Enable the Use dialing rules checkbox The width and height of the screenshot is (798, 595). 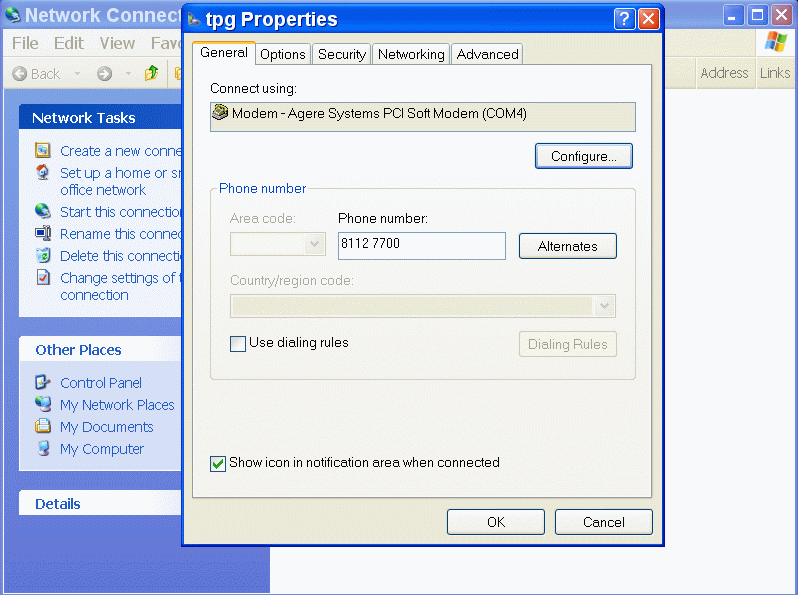pyautogui.click(x=238, y=344)
